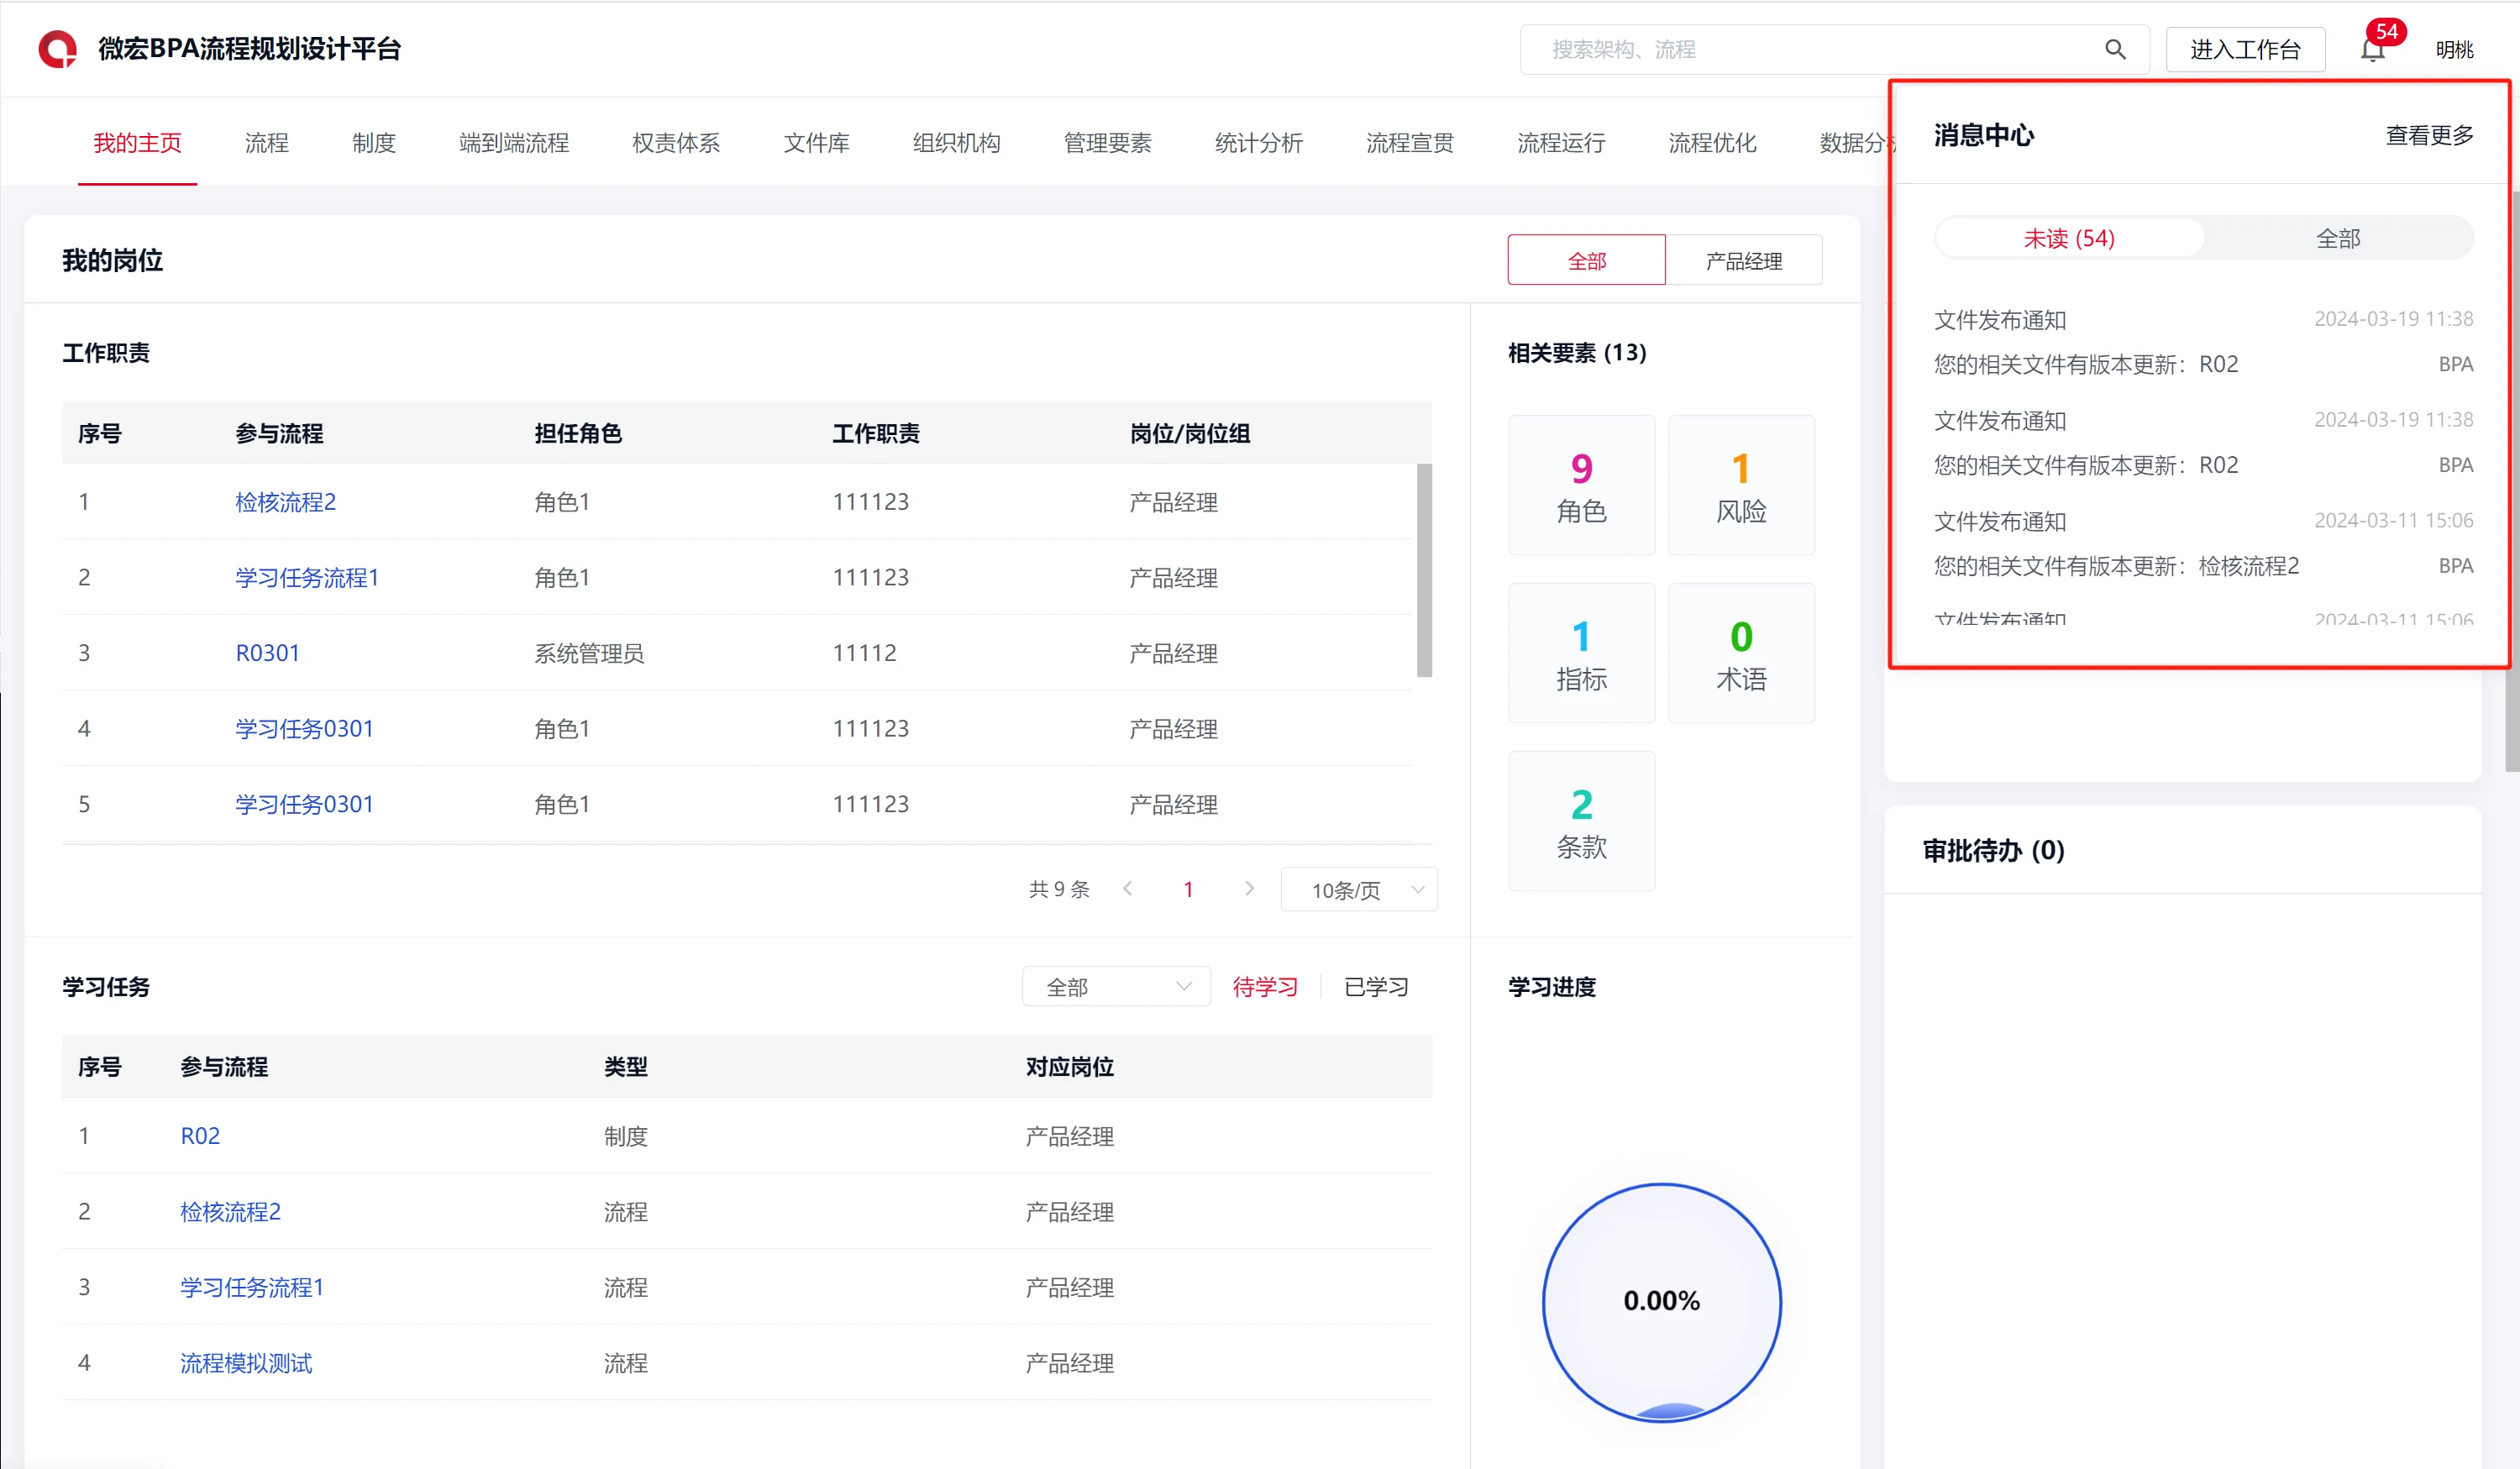Click 查看更多 in message center

pos(2429,135)
